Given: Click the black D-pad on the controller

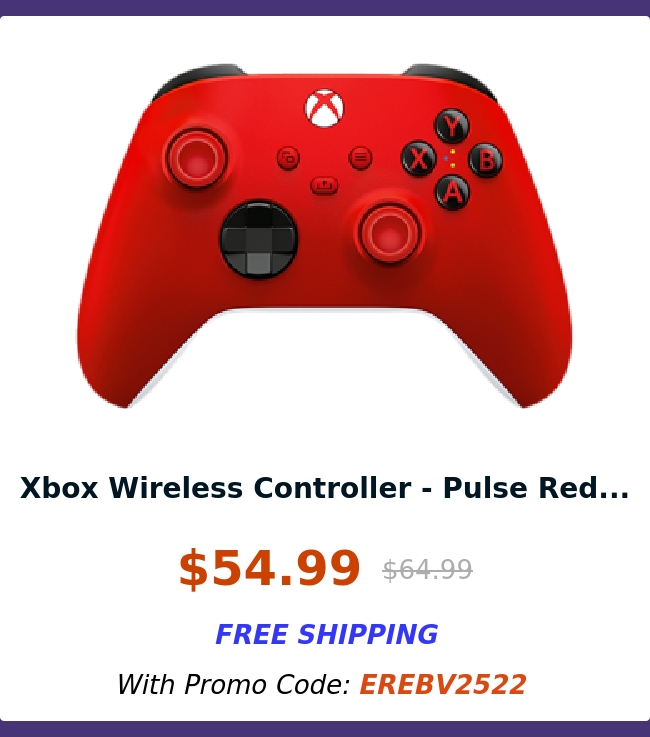Looking at the screenshot, I should (259, 239).
